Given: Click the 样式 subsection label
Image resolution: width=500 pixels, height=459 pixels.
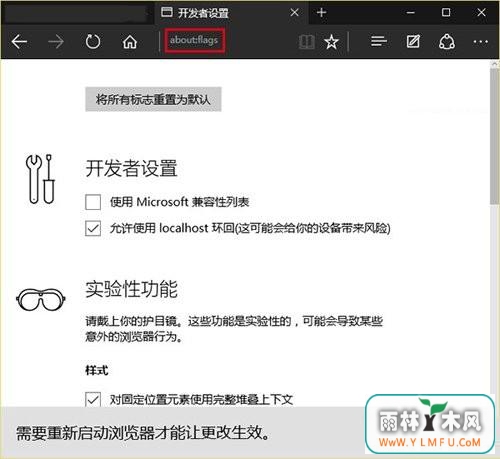Looking at the screenshot, I should point(97,370).
